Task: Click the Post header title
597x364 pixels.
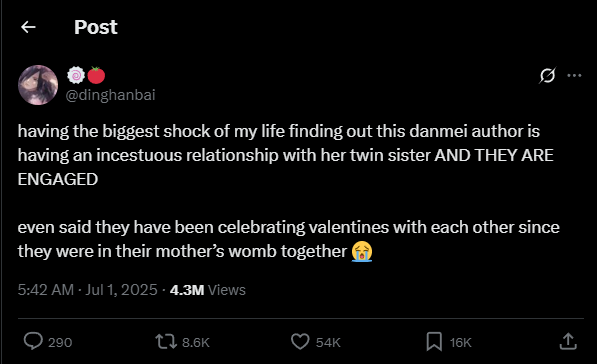Action: (96, 27)
